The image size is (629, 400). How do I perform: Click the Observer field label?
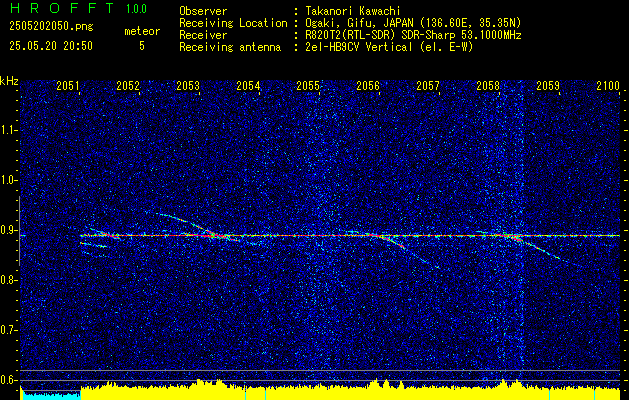click(x=203, y=11)
